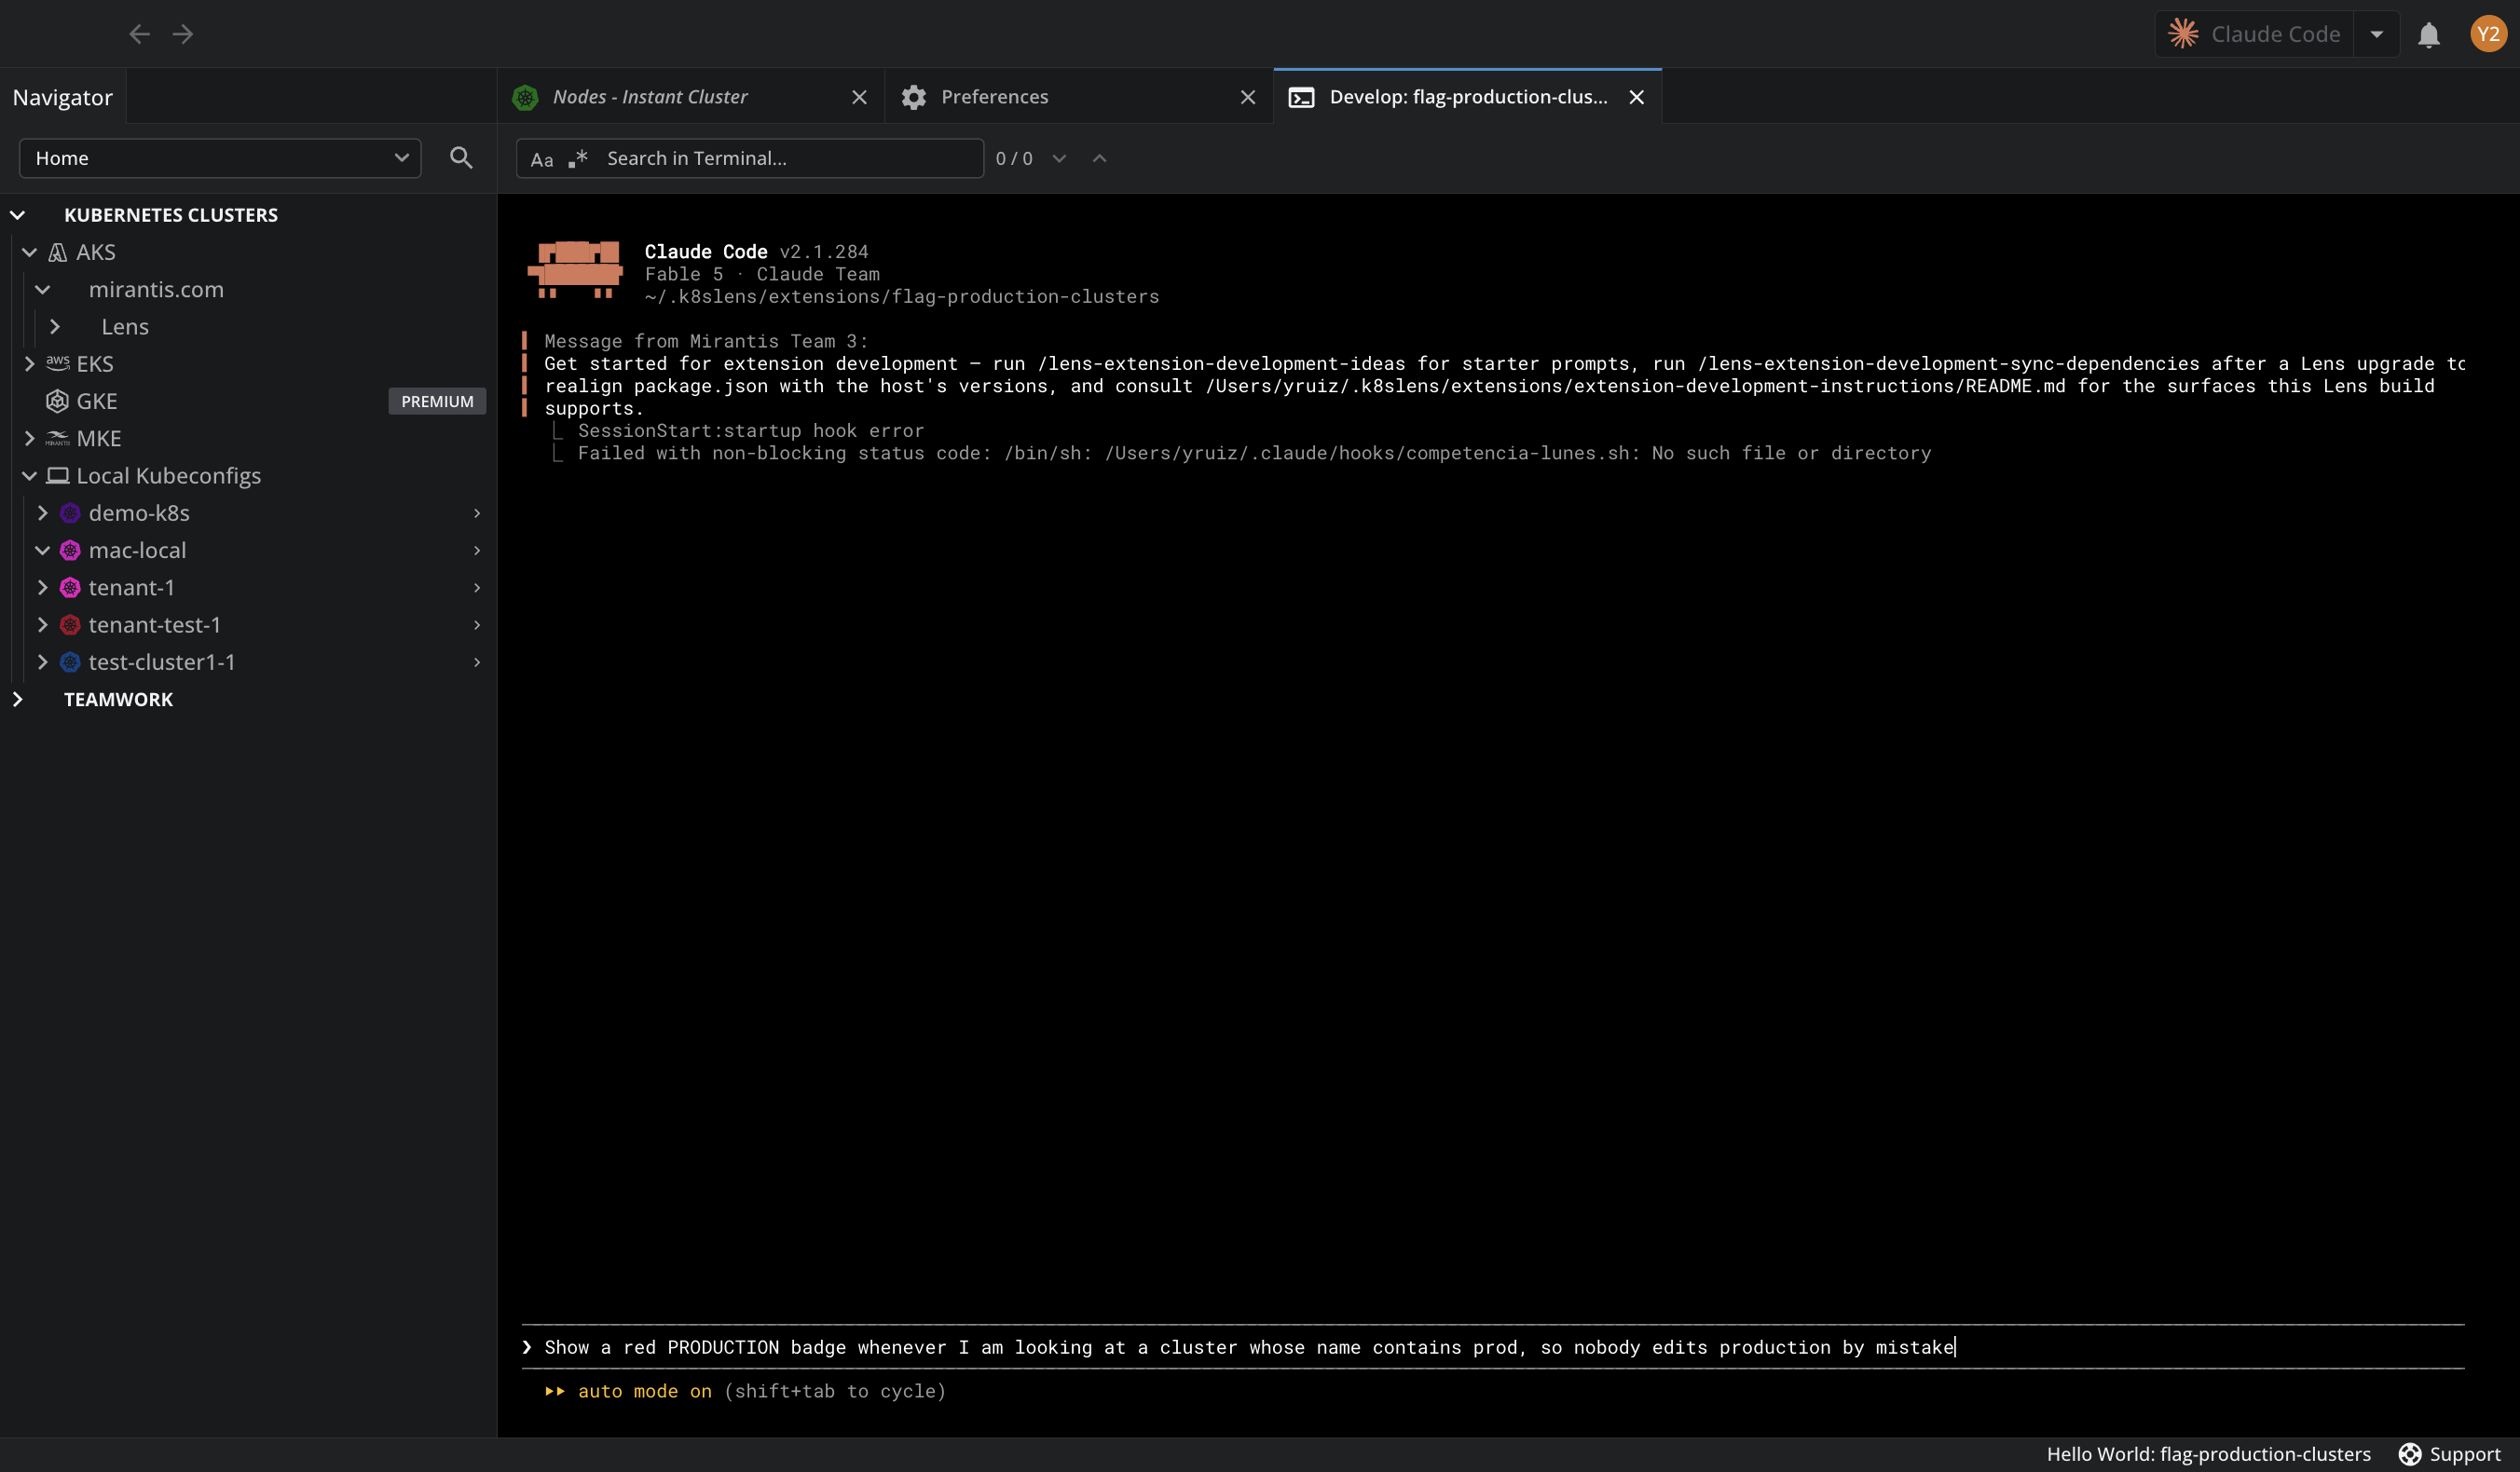2520x1472 pixels.
Task: Click the demo-k8s cluster icon
Action: (70, 513)
